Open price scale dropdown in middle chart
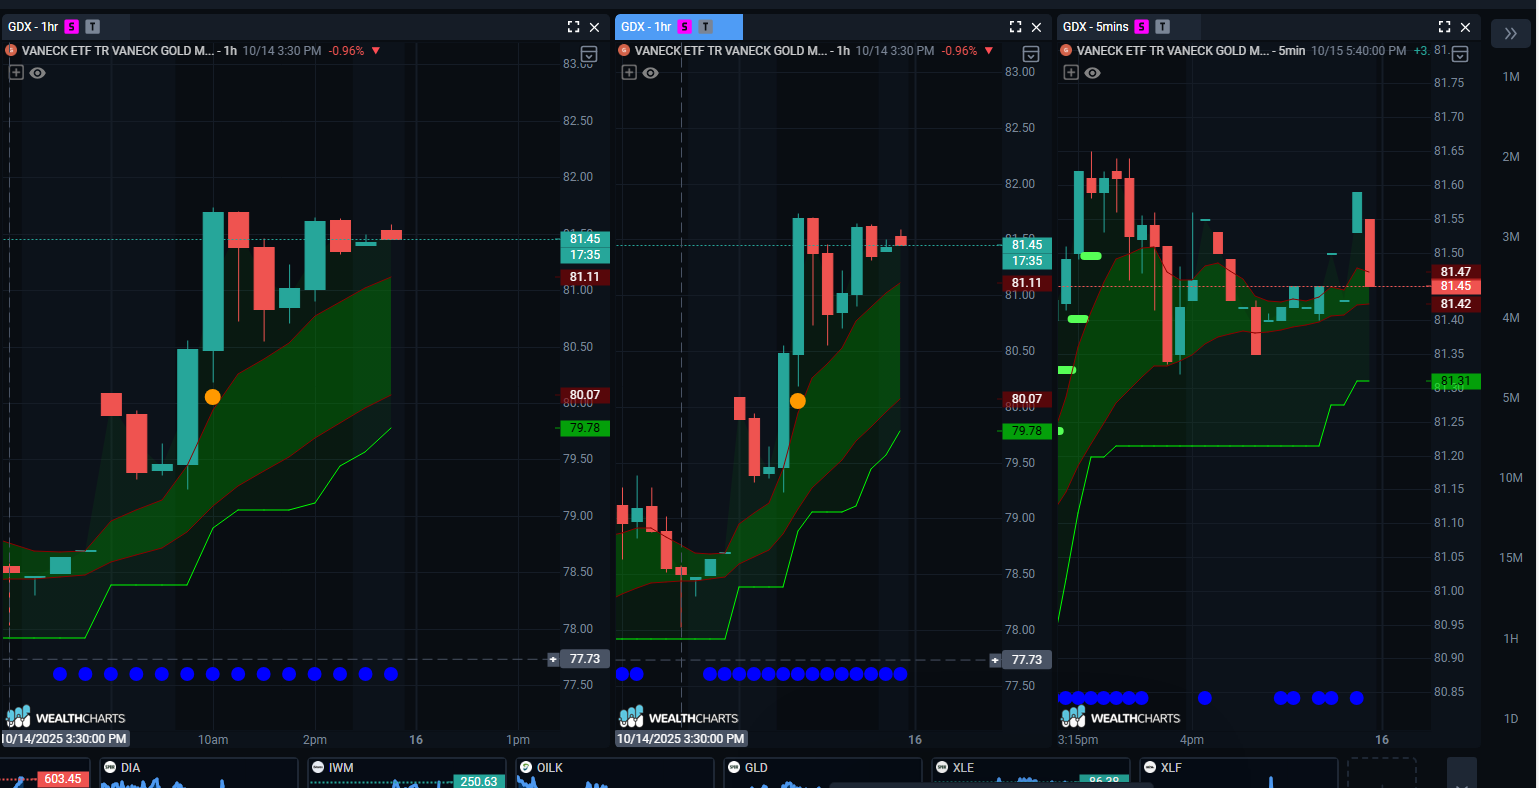Screen dimensions: 1539x788 click(1031, 55)
